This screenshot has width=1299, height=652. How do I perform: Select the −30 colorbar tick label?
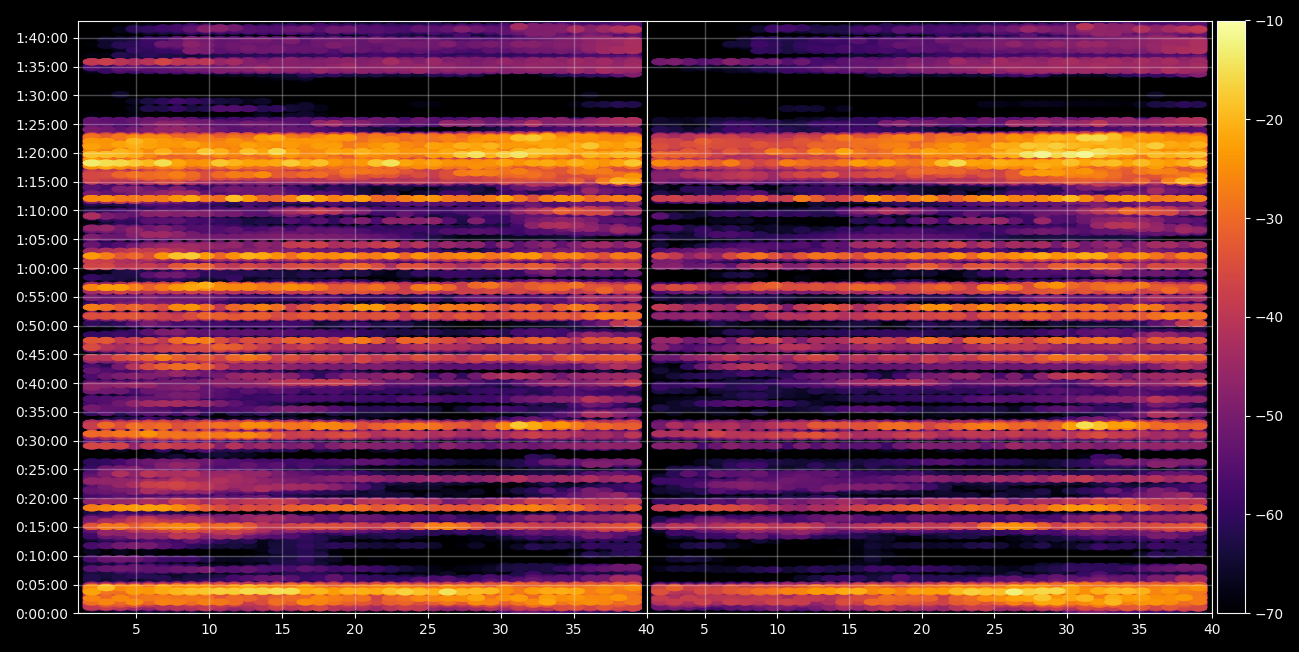[1269, 219]
